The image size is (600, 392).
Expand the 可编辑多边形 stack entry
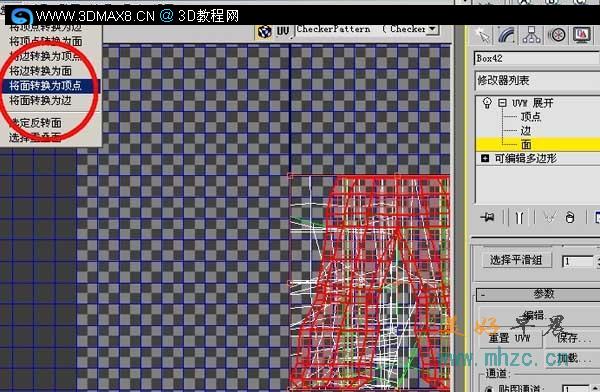pos(485,158)
